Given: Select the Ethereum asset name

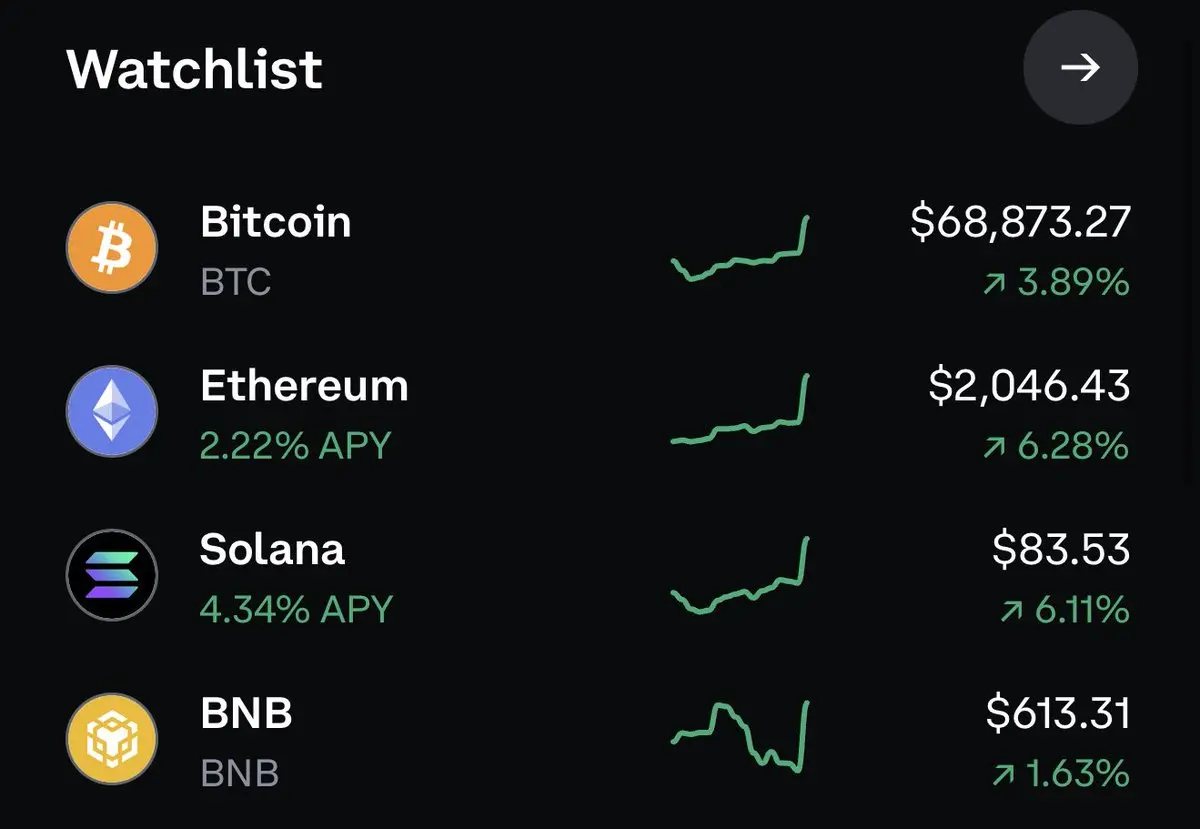Looking at the screenshot, I should [304, 386].
